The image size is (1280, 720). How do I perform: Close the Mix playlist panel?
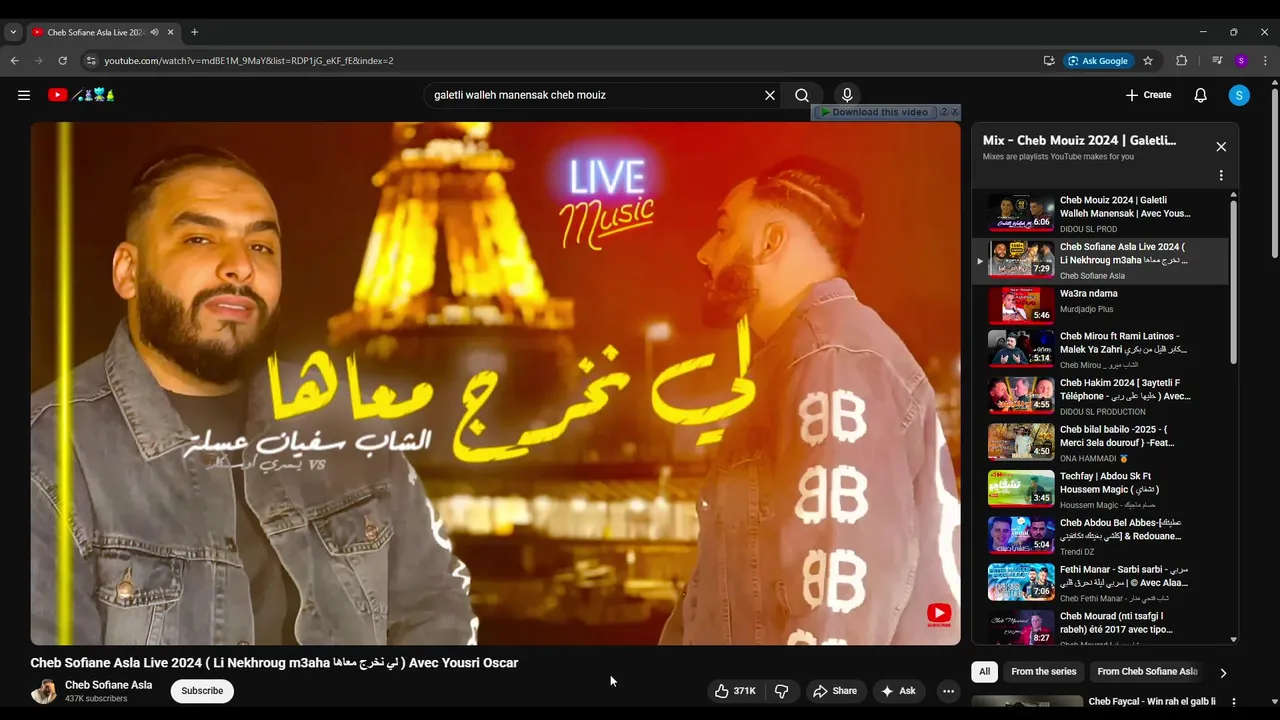(x=1221, y=147)
